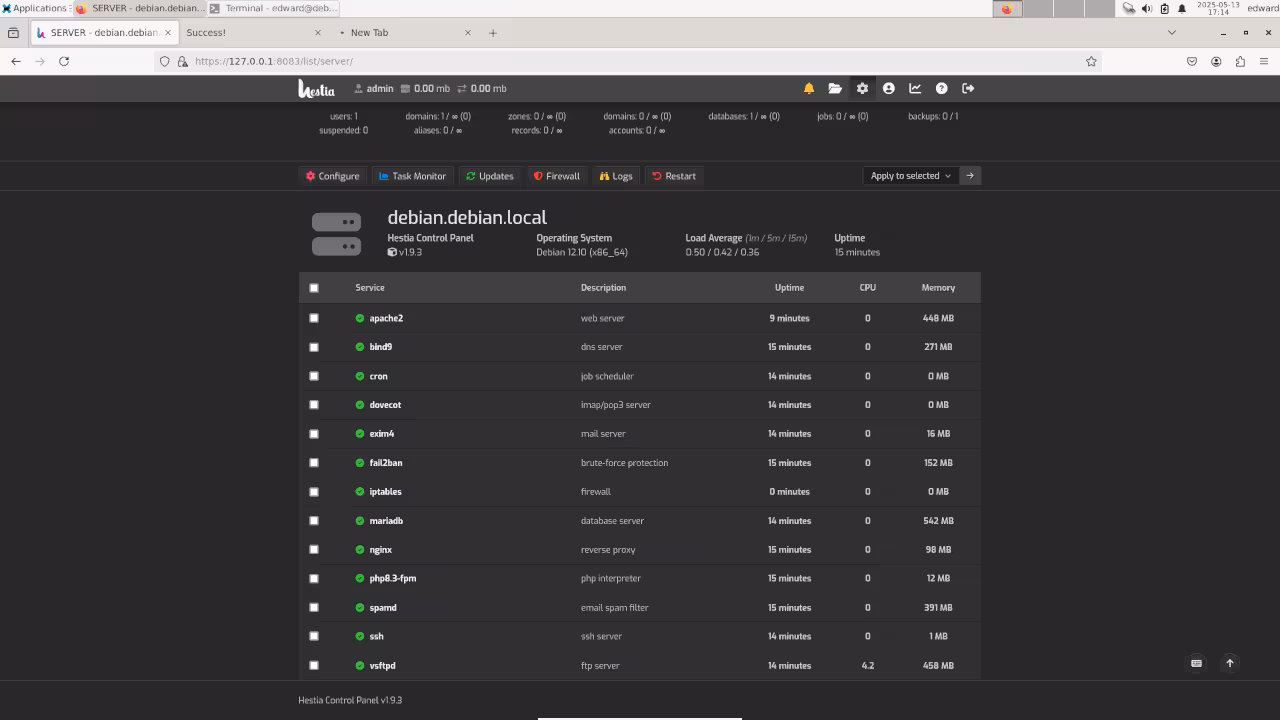
Task: Click the Memory column header
Action: pos(938,288)
